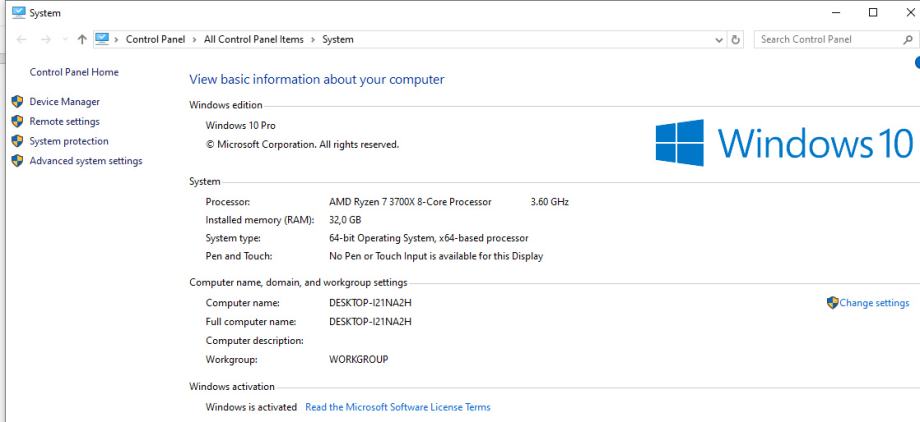The width and height of the screenshot is (920, 422).
Task: Click the Advanced system settings shield icon
Action: (16, 161)
